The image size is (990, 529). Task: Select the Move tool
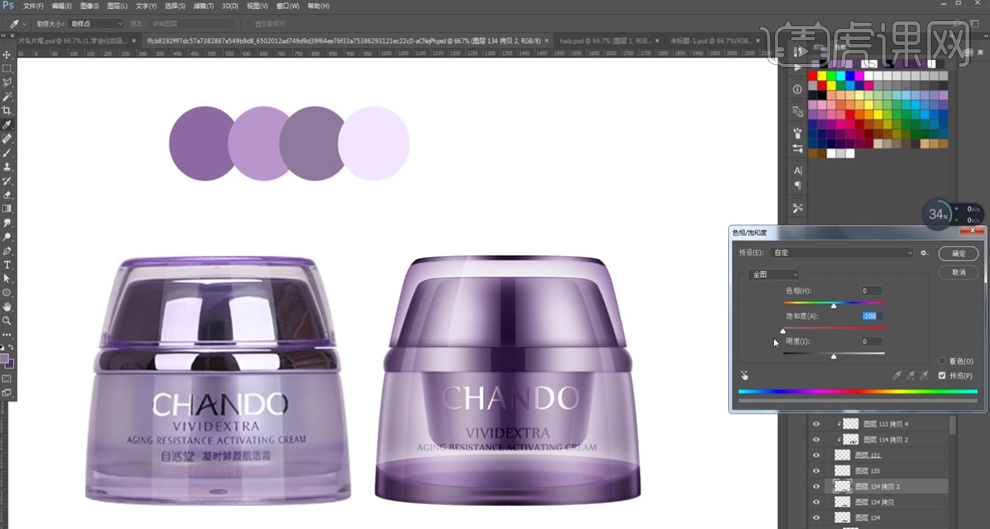[7, 55]
